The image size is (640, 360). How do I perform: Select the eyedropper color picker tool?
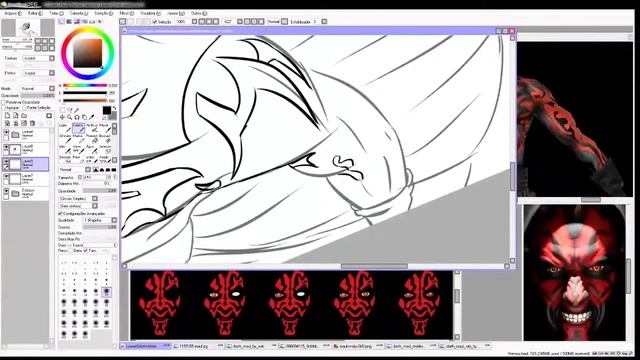click(x=91, y=118)
